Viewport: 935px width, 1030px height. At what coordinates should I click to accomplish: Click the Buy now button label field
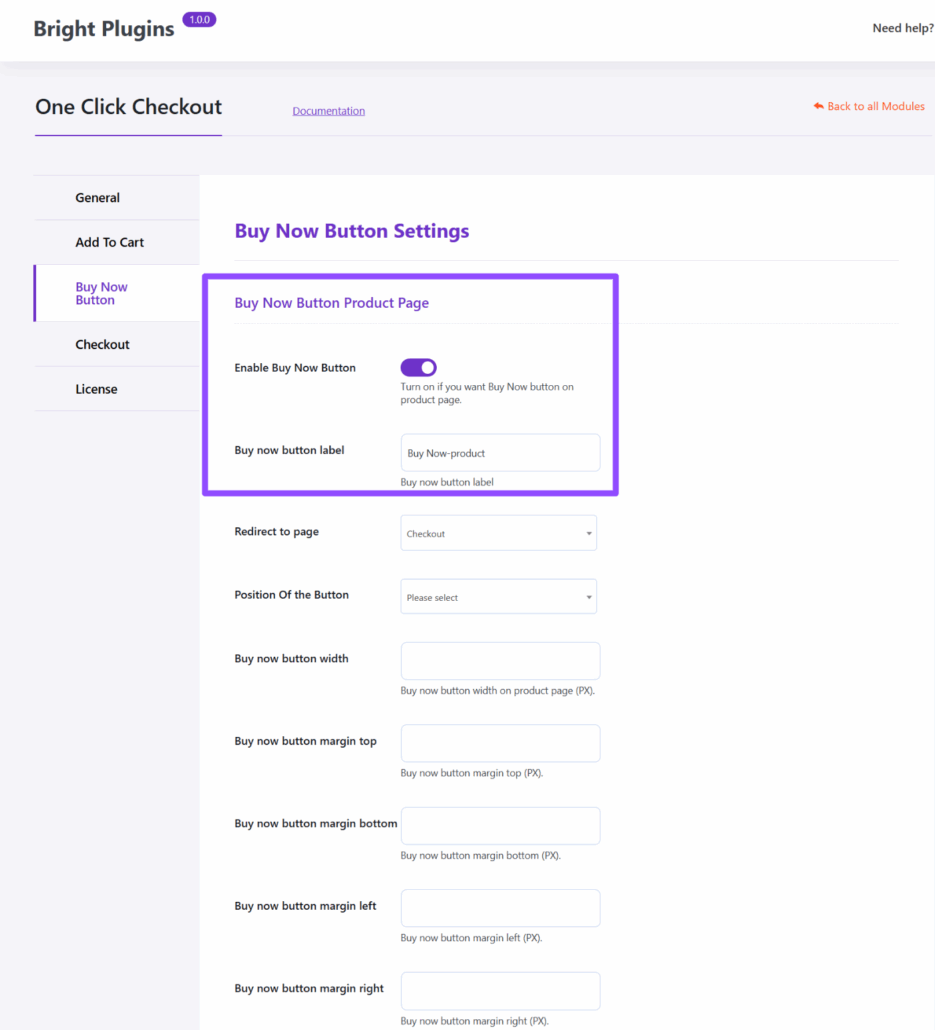[x=500, y=453]
